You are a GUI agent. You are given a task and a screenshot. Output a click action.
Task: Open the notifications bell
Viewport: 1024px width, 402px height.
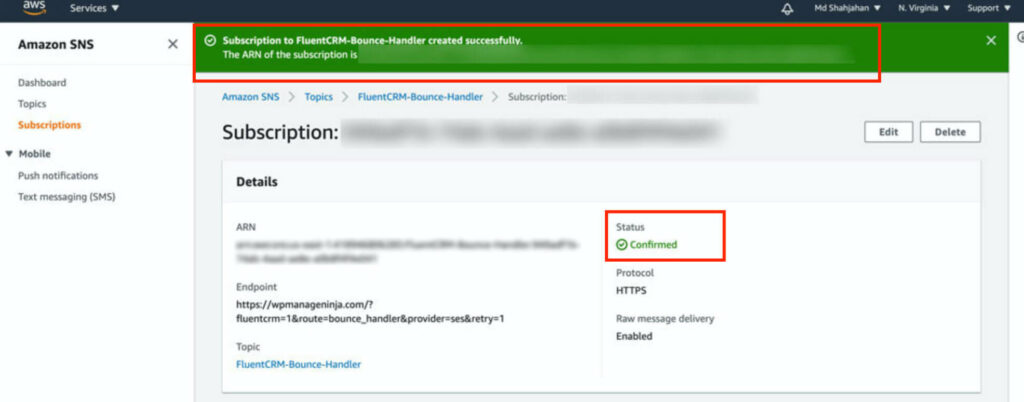pos(788,8)
